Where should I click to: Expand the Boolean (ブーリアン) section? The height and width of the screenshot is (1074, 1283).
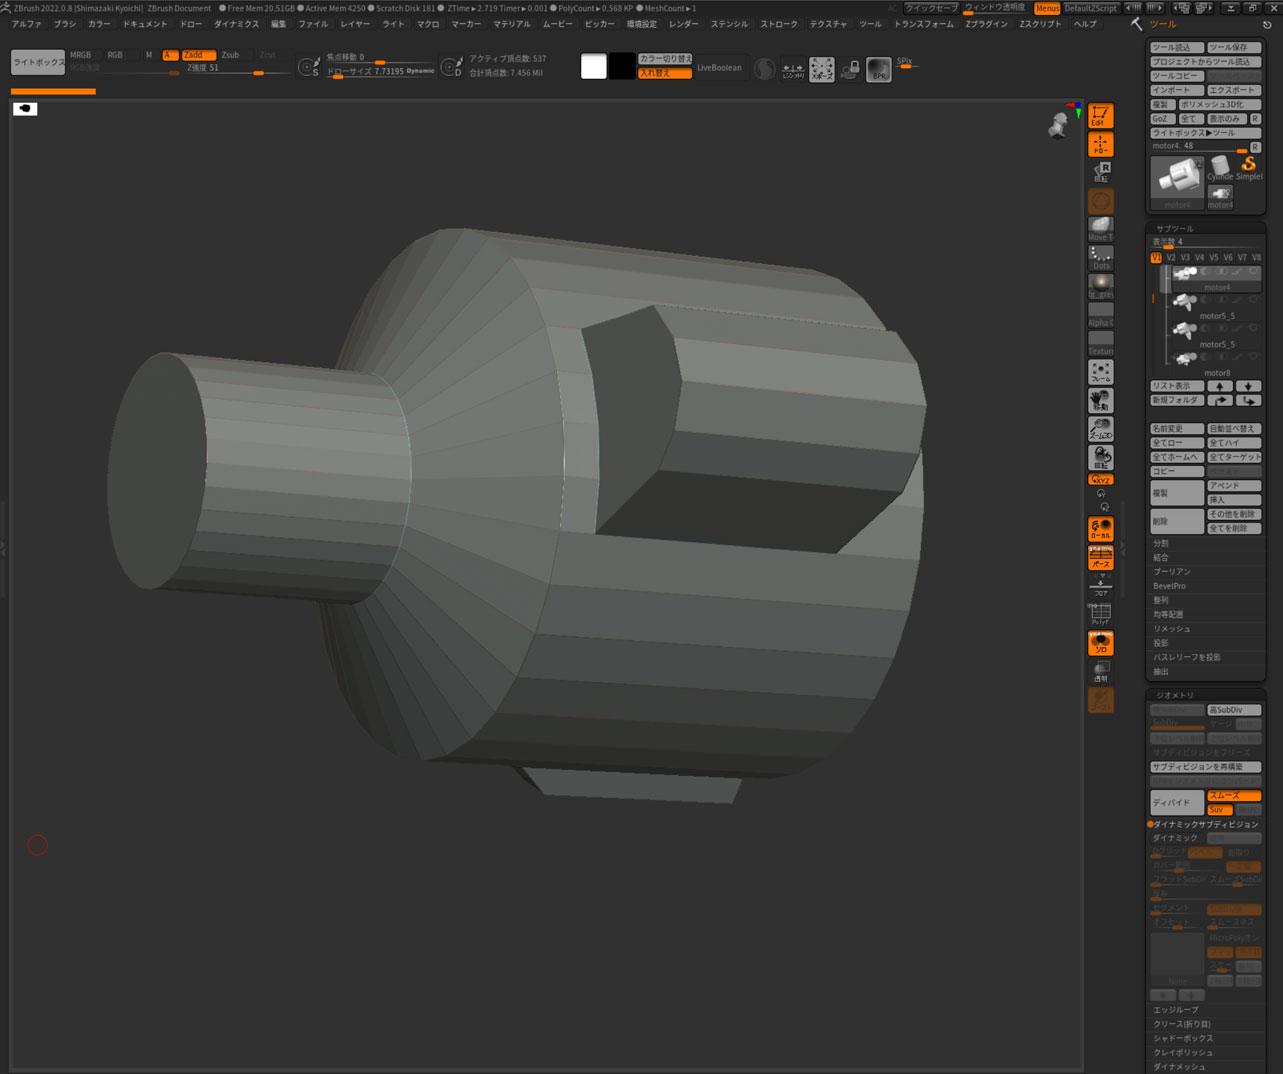coord(1206,572)
